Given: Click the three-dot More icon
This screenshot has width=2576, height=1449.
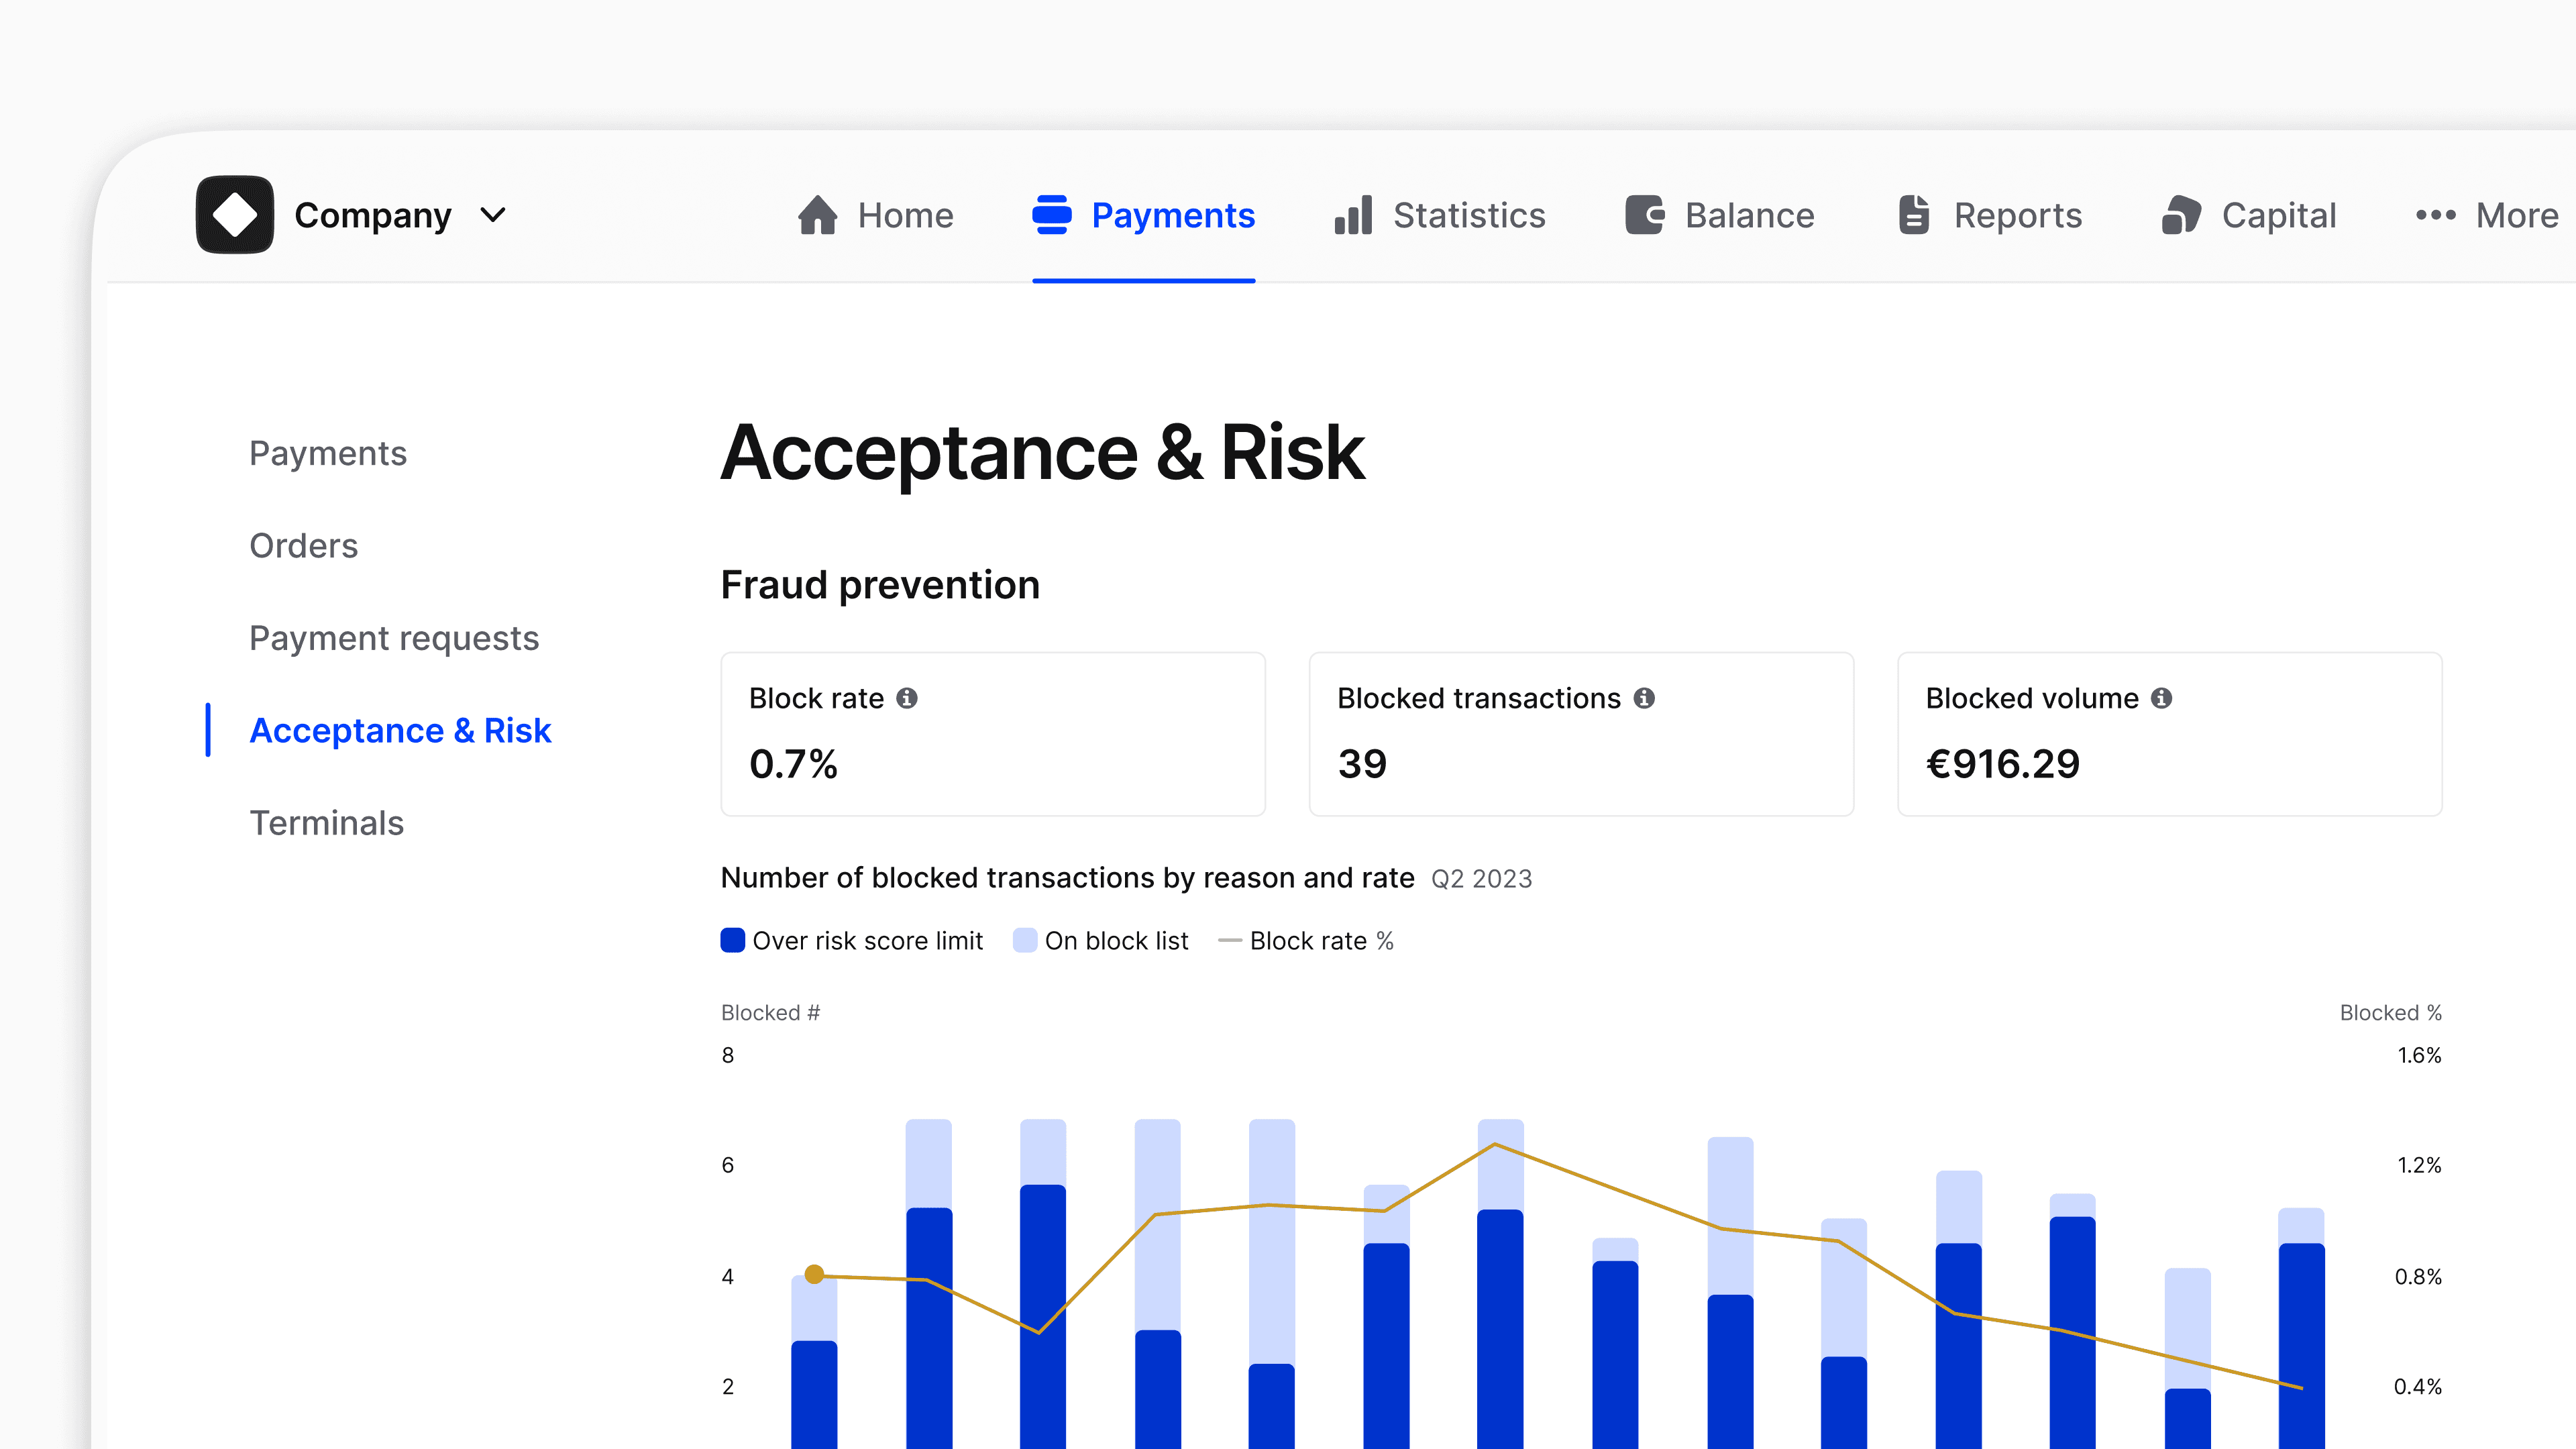Looking at the screenshot, I should (2436, 215).
